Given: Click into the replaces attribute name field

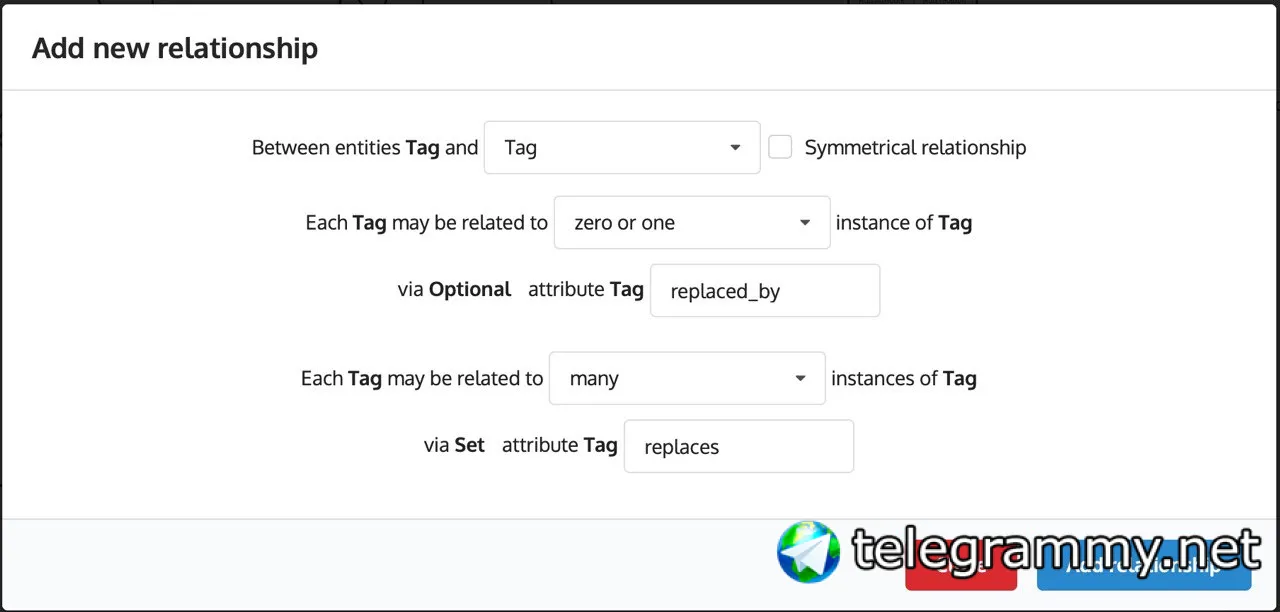Looking at the screenshot, I should [738, 447].
